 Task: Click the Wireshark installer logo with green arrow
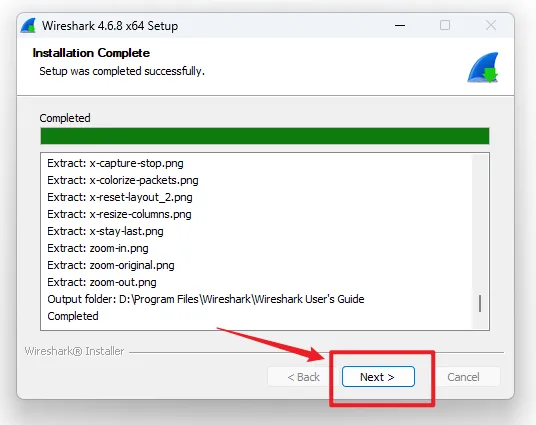pos(483,67)
